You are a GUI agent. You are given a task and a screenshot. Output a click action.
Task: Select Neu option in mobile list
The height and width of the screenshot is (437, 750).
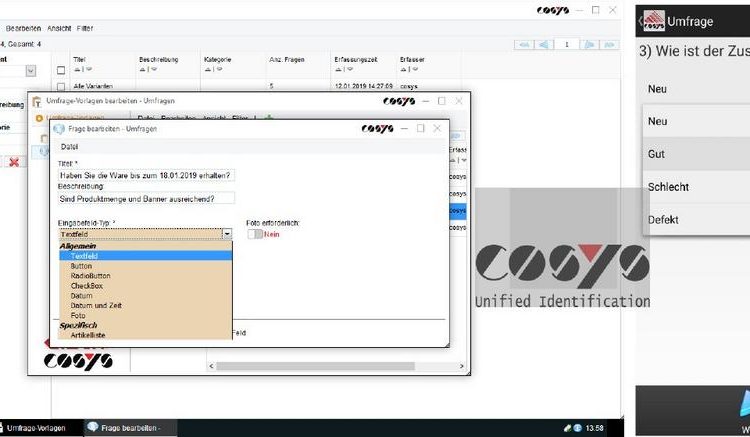click(696, 121)
